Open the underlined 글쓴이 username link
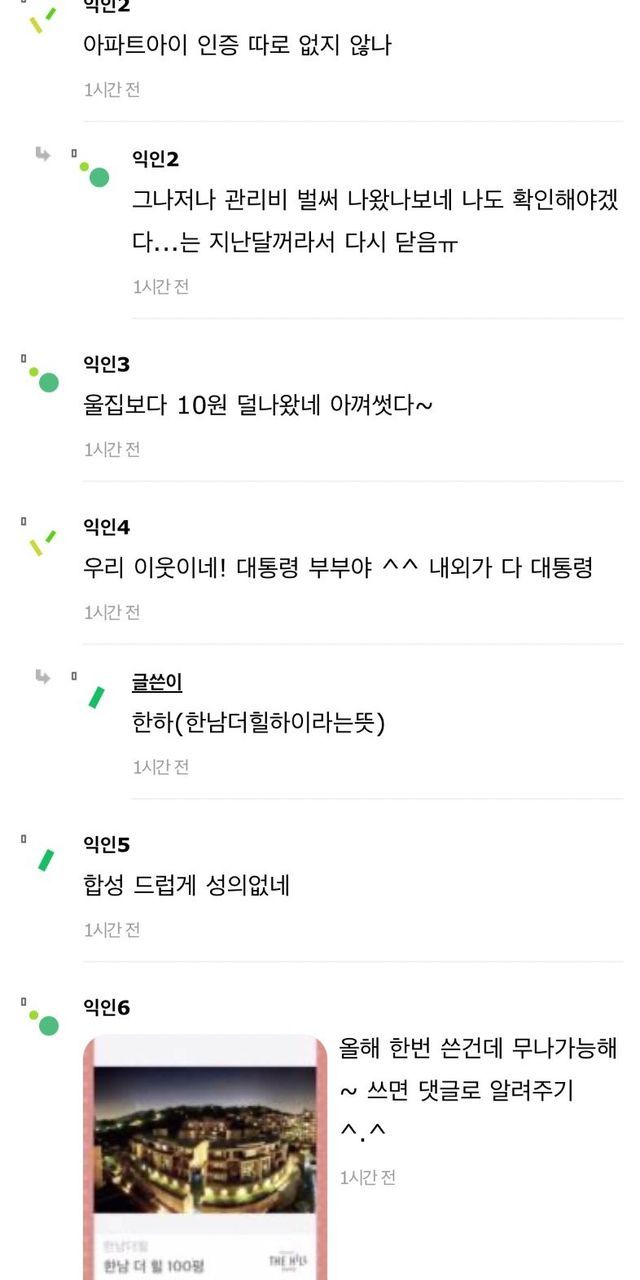The width and height of the screenshot is (640, 1280). click(157, 683)
